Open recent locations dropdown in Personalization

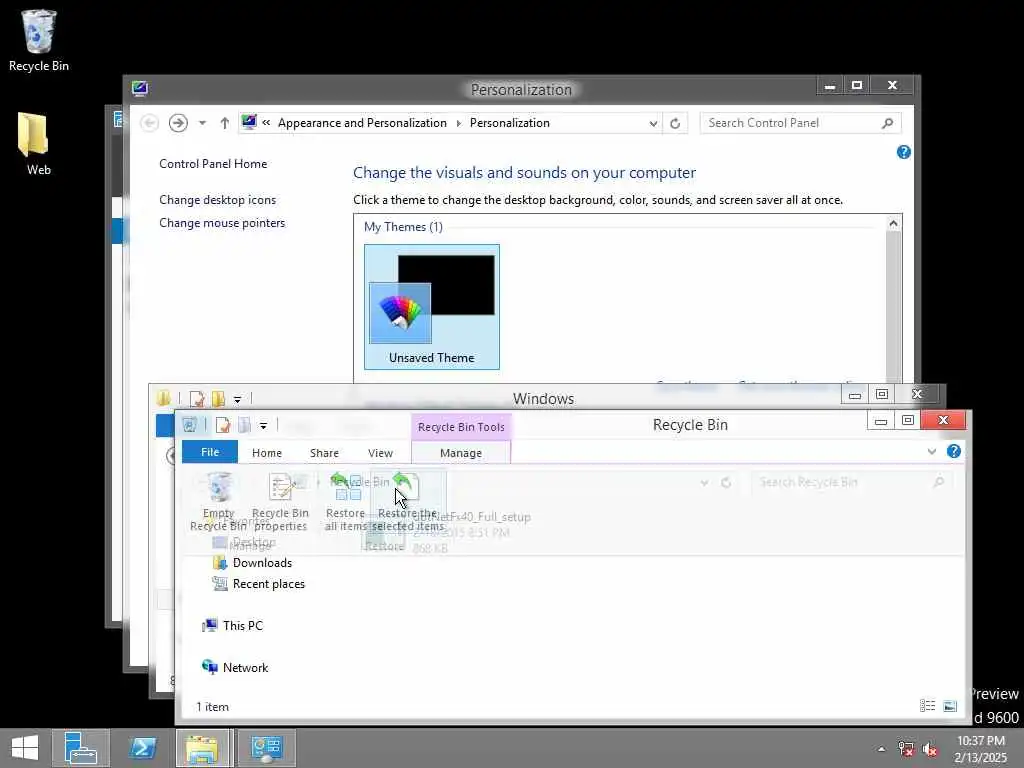[202, 123]
